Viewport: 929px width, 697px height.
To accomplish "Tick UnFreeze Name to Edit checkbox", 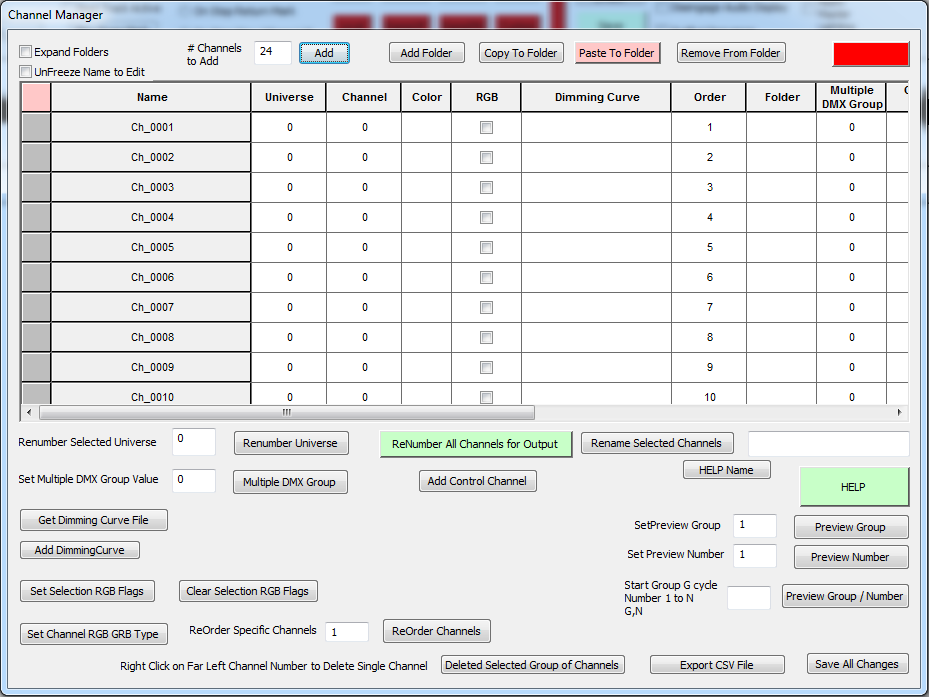I will point(25,72).
